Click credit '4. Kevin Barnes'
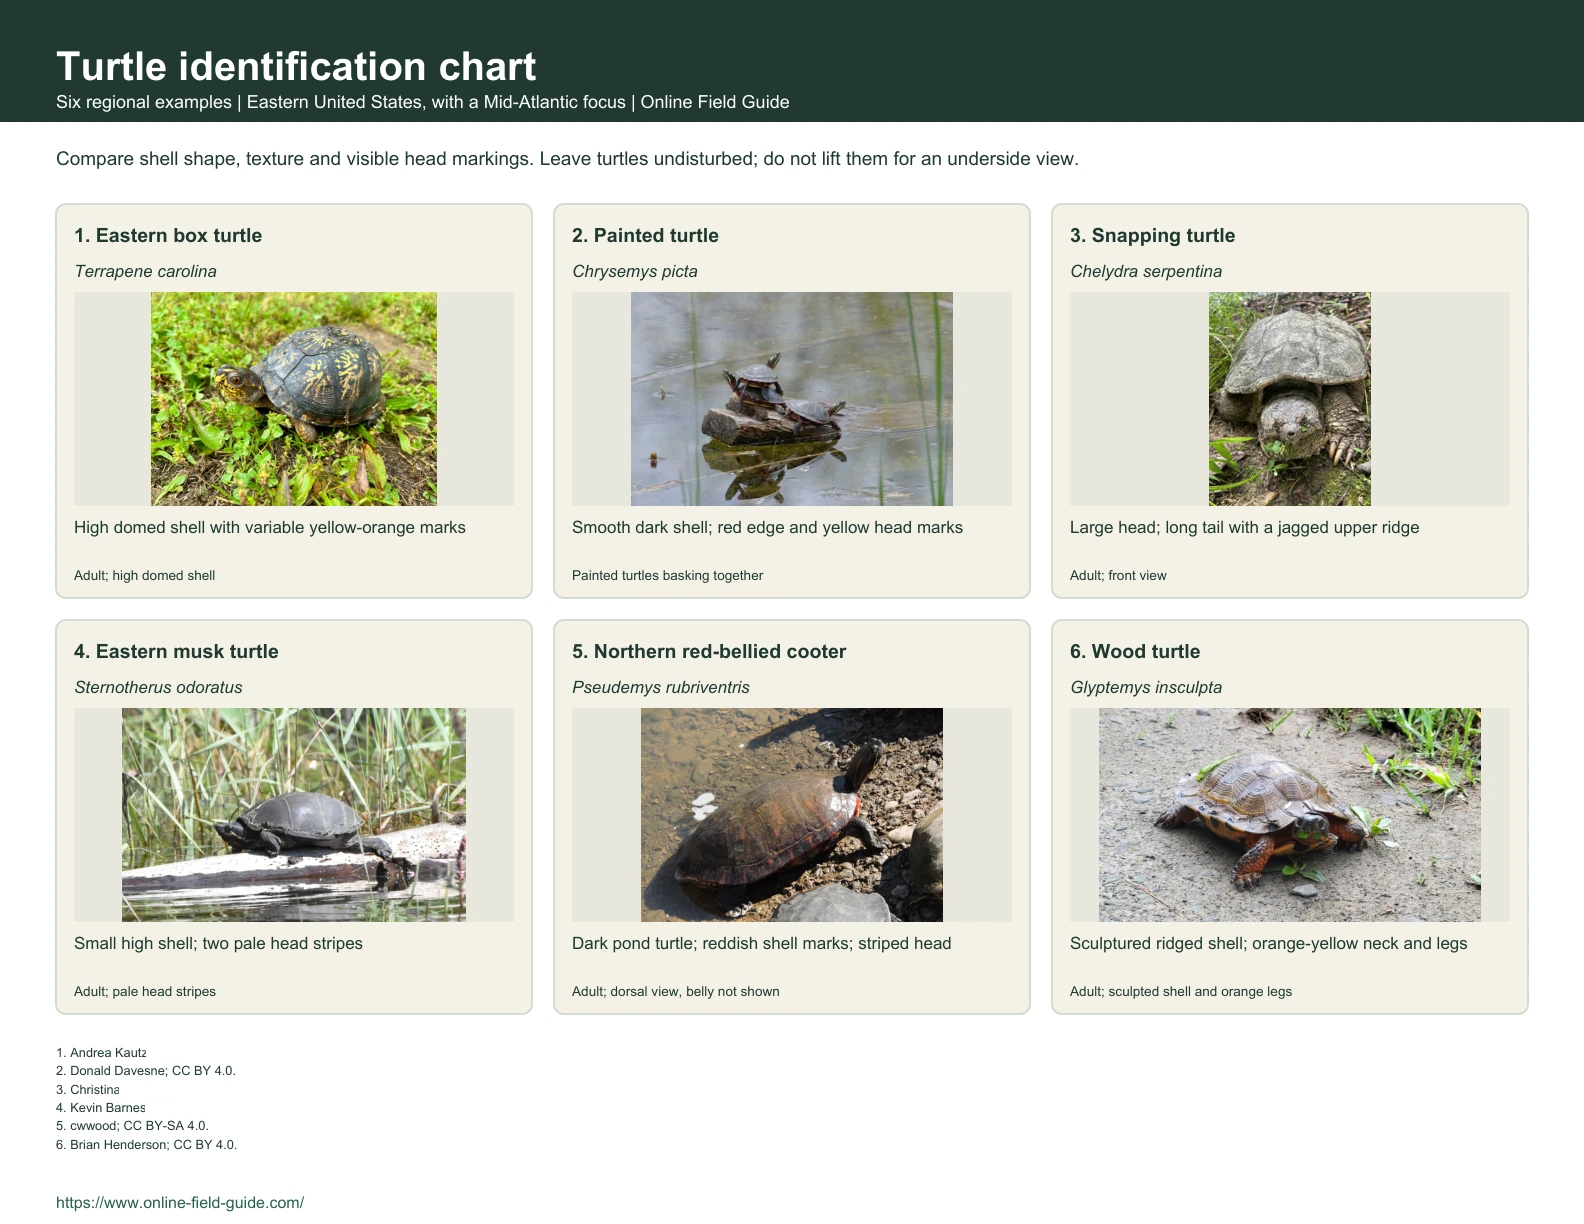 tap(101, 1107)
